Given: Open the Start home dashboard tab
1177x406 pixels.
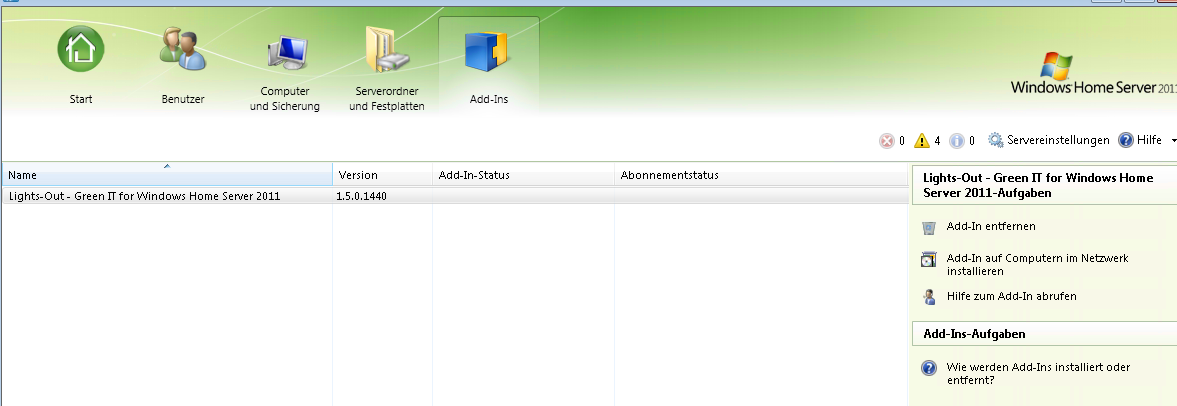Looking at the screenshot, I should (x=80, y=66).
